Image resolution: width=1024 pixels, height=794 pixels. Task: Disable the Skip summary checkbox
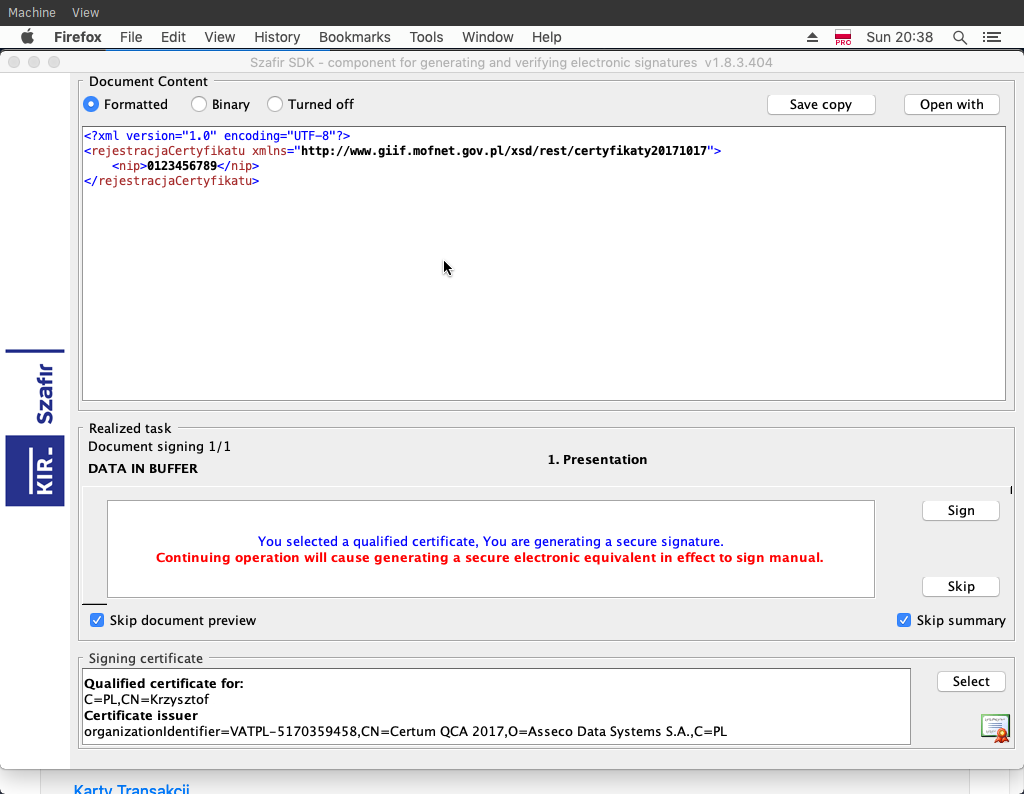click(904, 620)
